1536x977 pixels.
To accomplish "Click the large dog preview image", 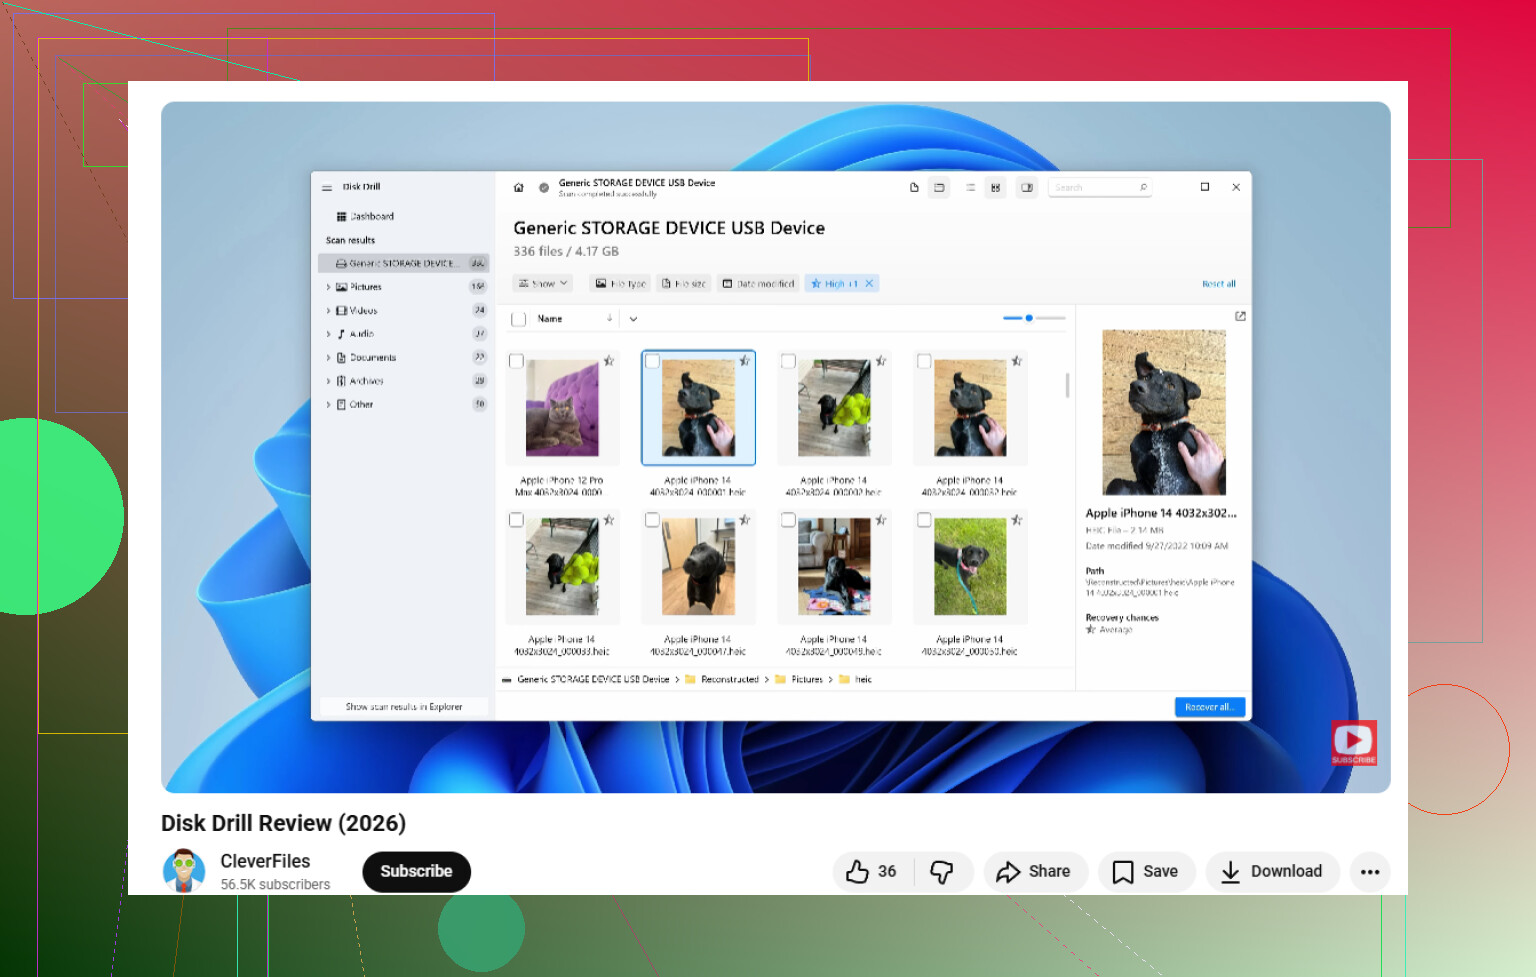I will [1164, 413].
